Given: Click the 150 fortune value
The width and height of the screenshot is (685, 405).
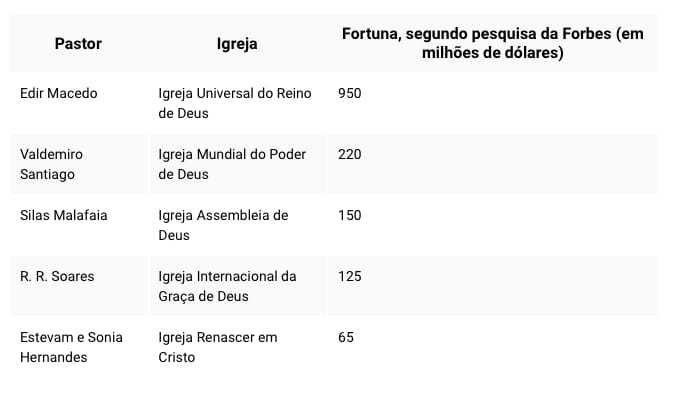Looking at the screenshot, I should pyautogui.click(x=349, y=215).
